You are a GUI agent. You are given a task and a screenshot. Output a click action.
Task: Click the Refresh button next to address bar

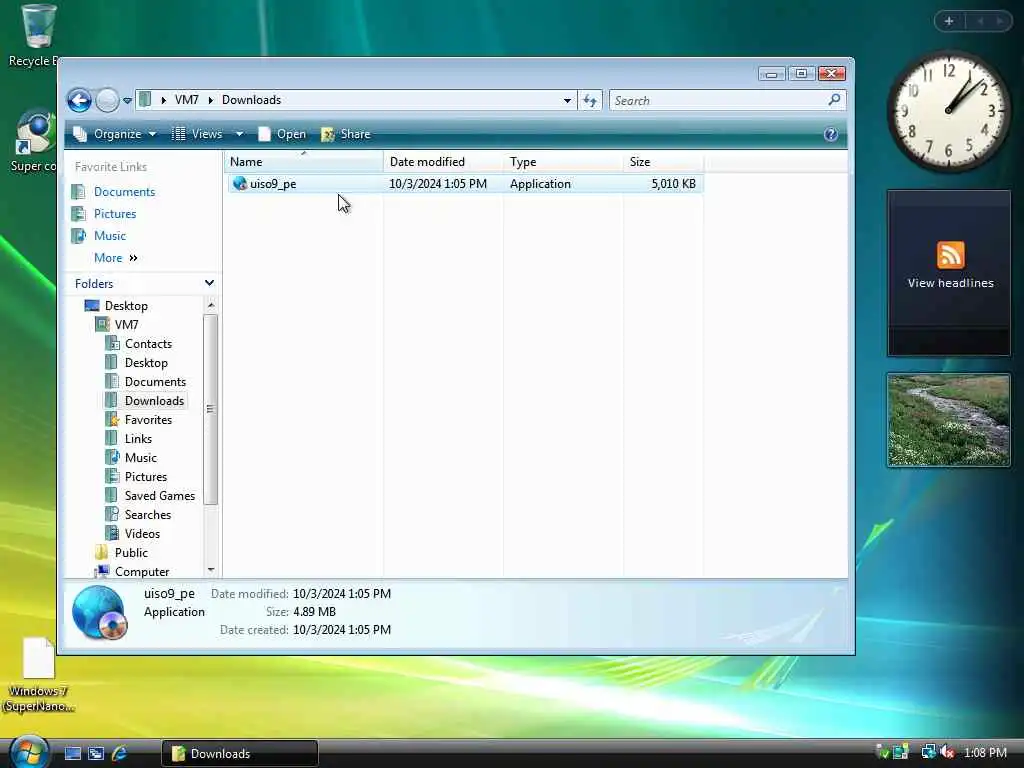coord(590,101)
